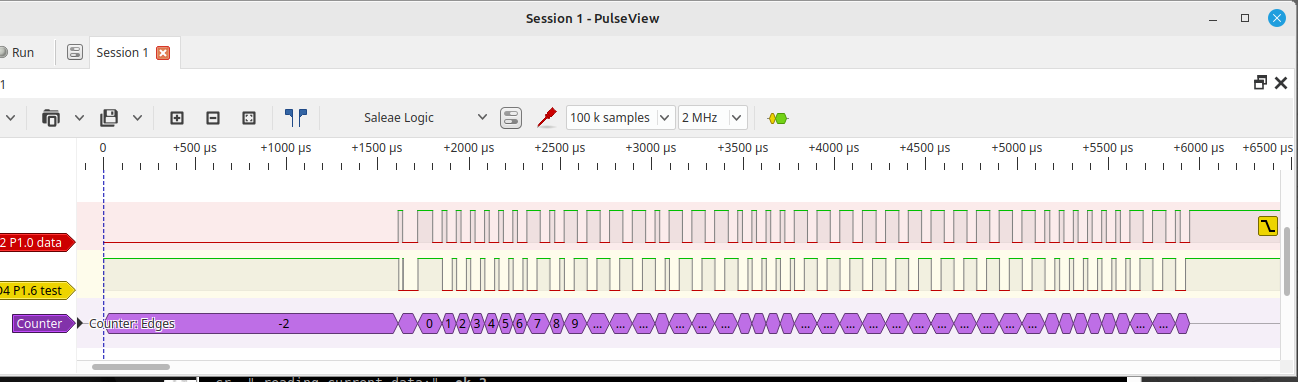Click counter annotation 7
This screenshot has width=1298, height=382.
537,323
